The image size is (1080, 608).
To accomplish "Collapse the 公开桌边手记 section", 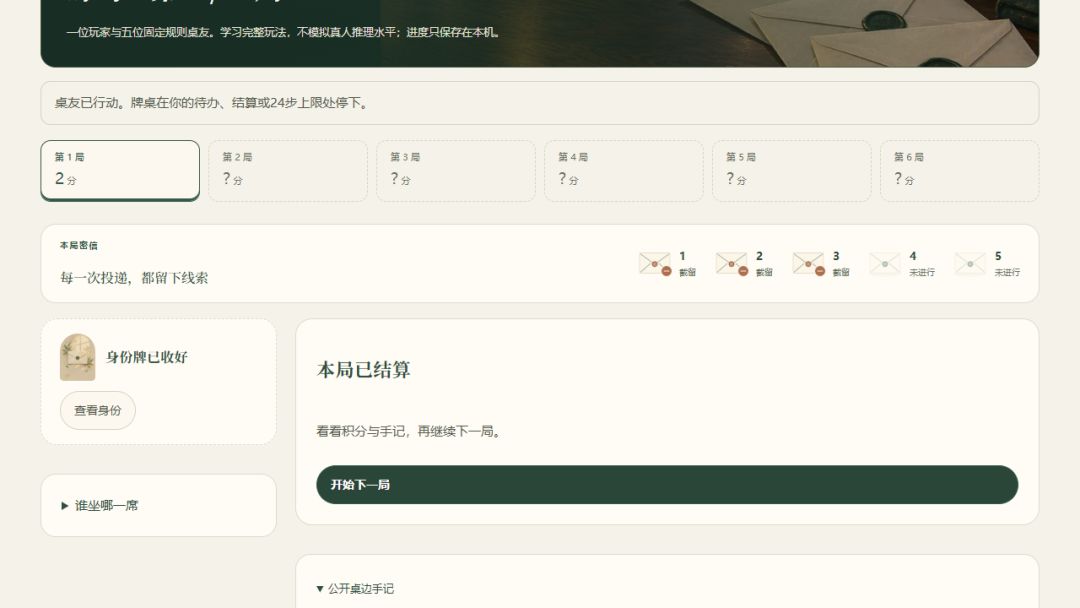I will click(x=355, y=589).
